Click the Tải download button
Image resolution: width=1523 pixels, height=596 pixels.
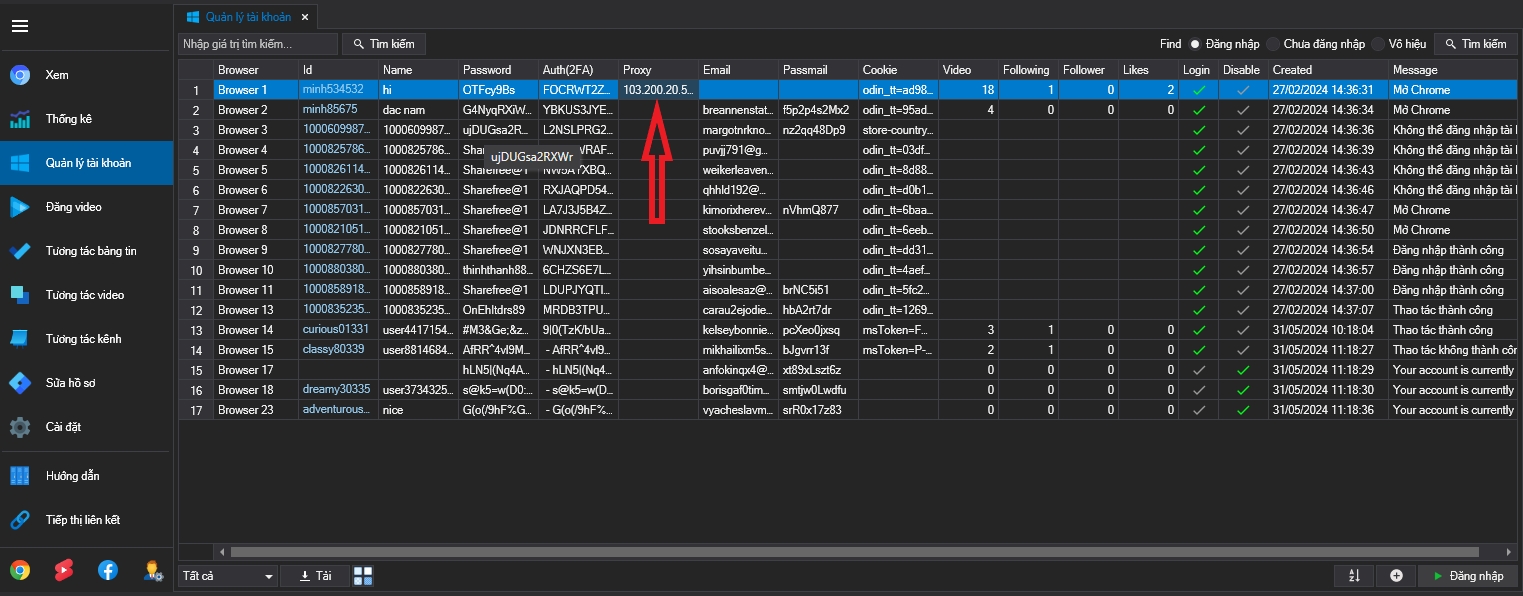point(314,576)
